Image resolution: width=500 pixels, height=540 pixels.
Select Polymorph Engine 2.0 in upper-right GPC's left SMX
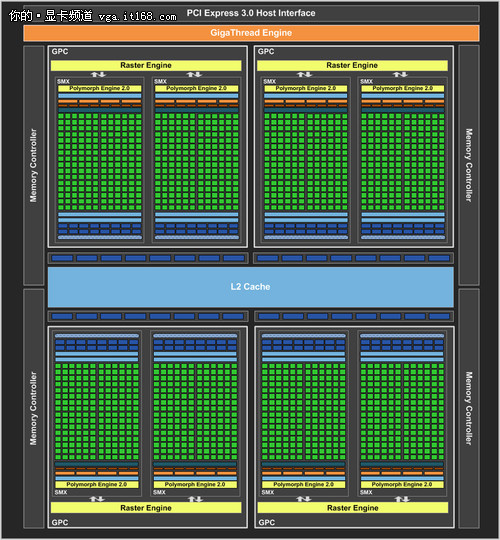pos(305,89)
